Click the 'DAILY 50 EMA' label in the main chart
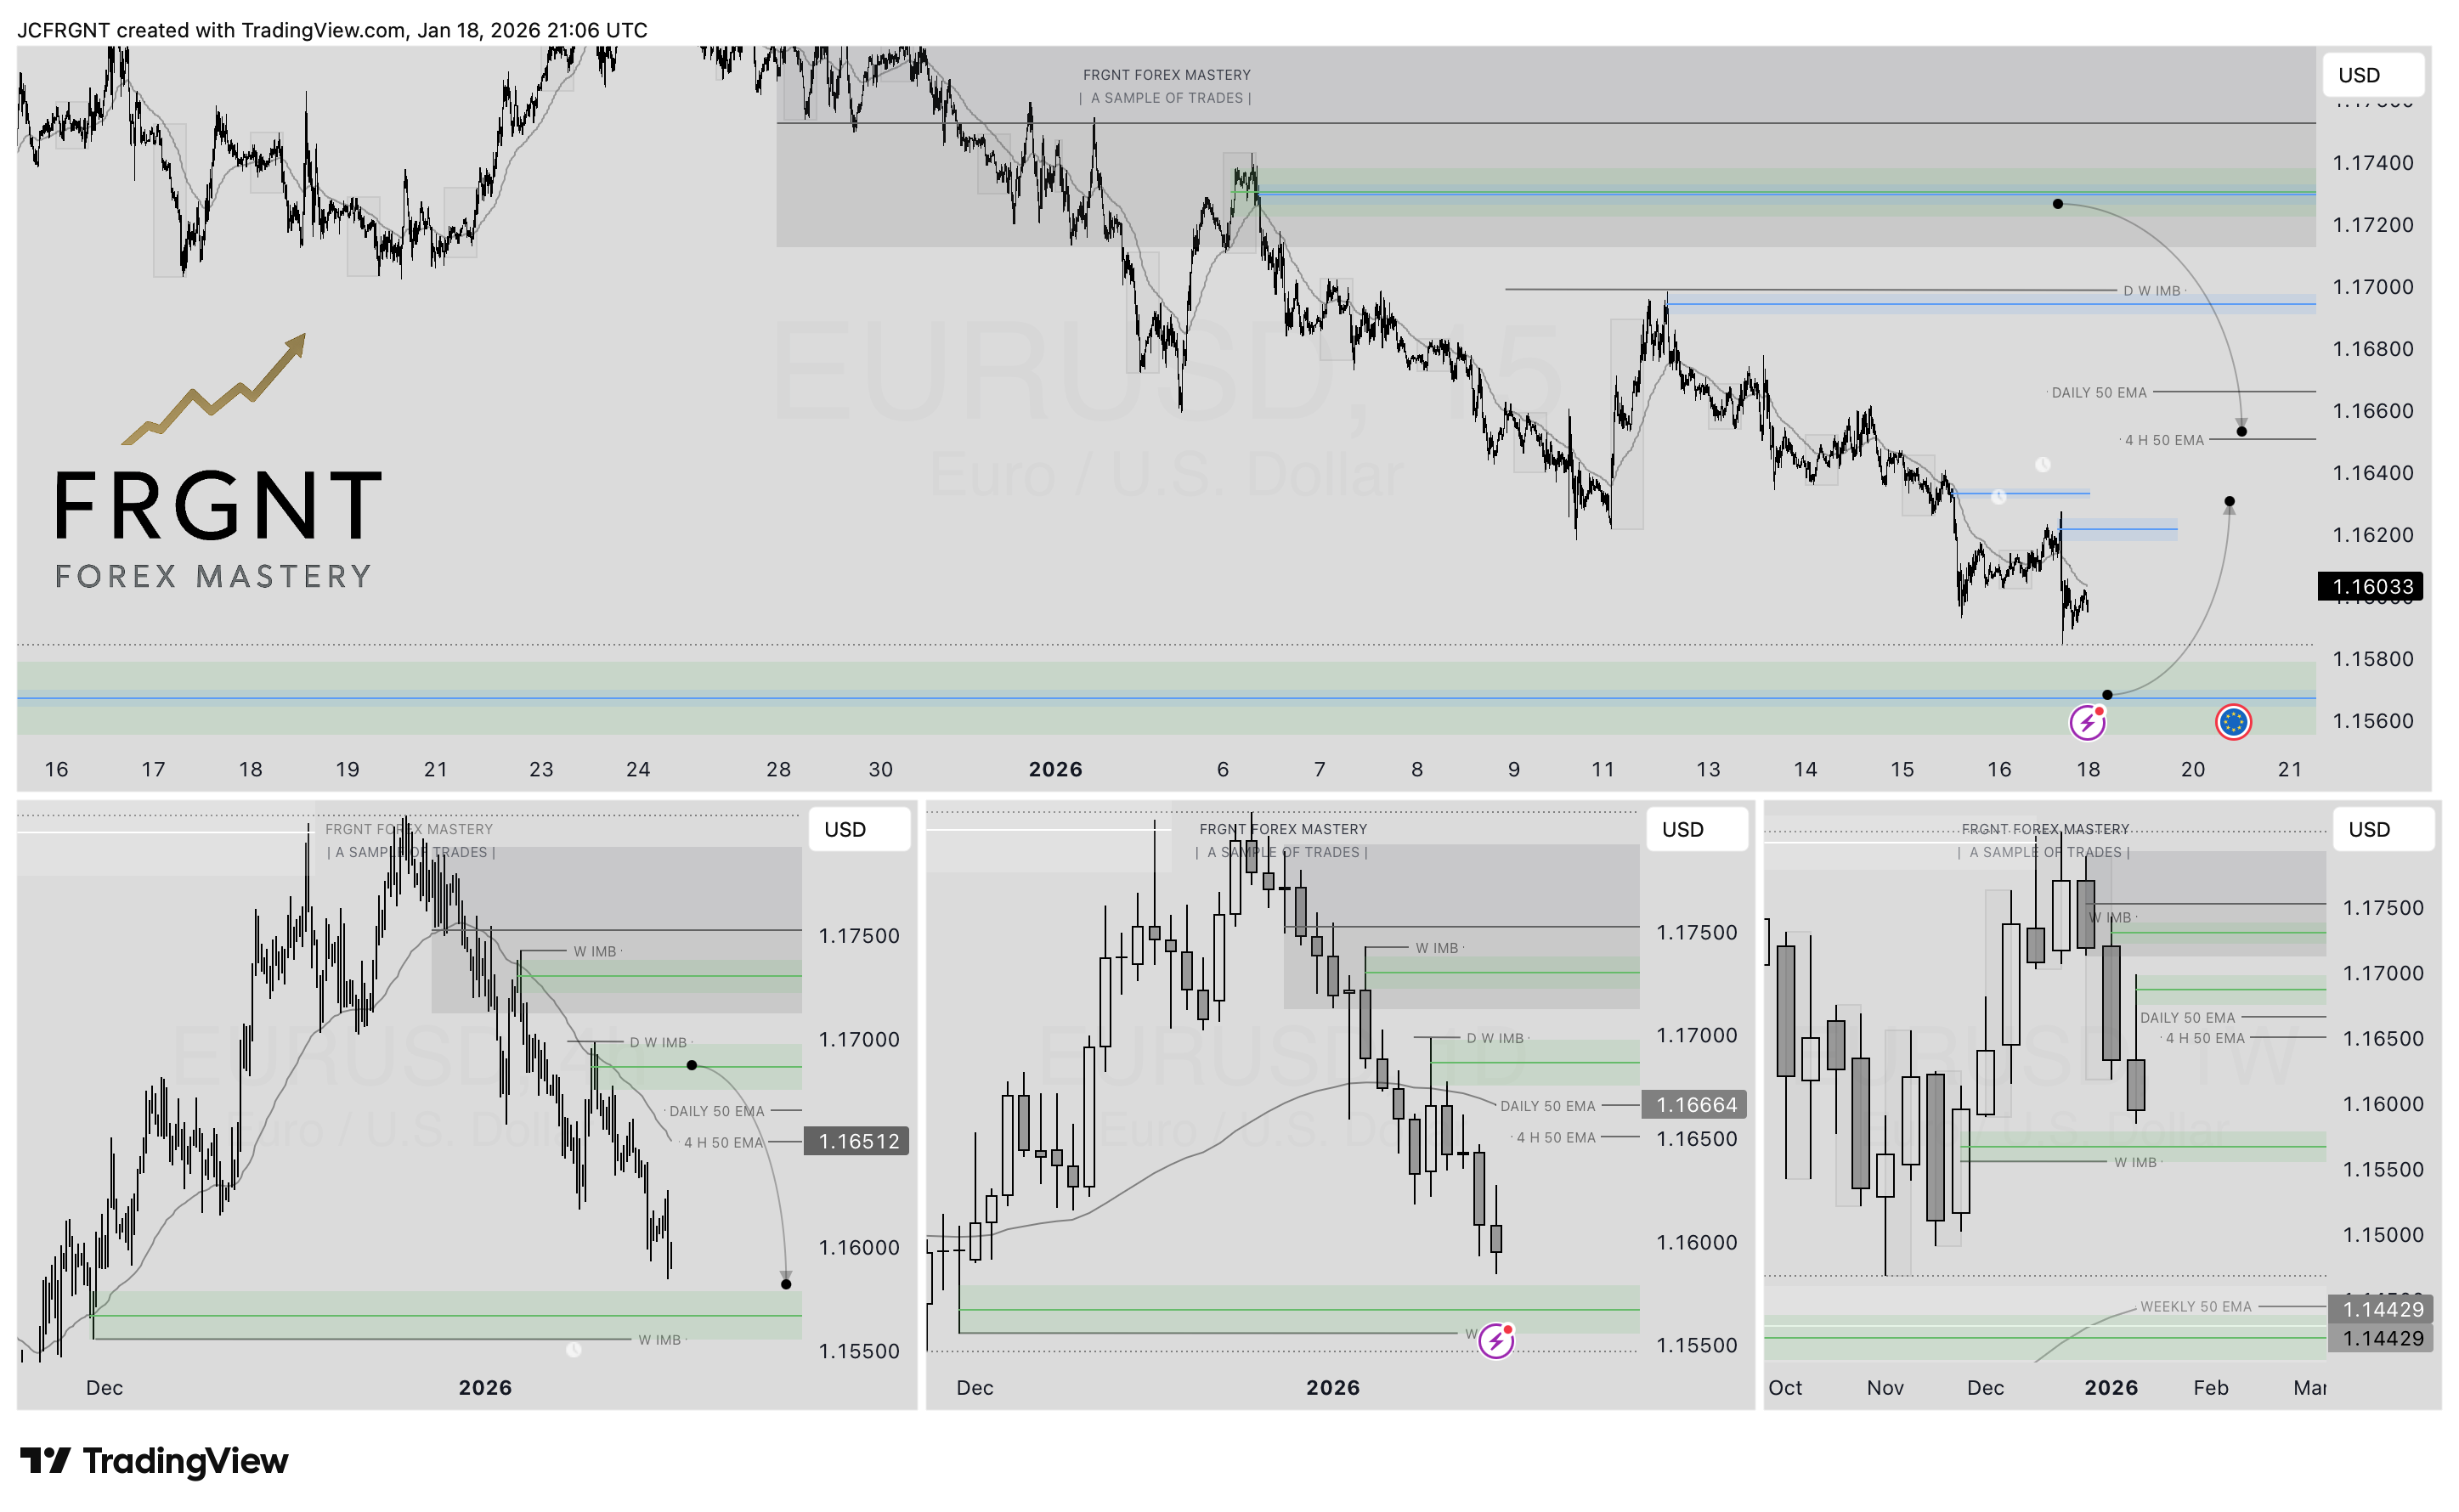 (x=2098, y=393)
